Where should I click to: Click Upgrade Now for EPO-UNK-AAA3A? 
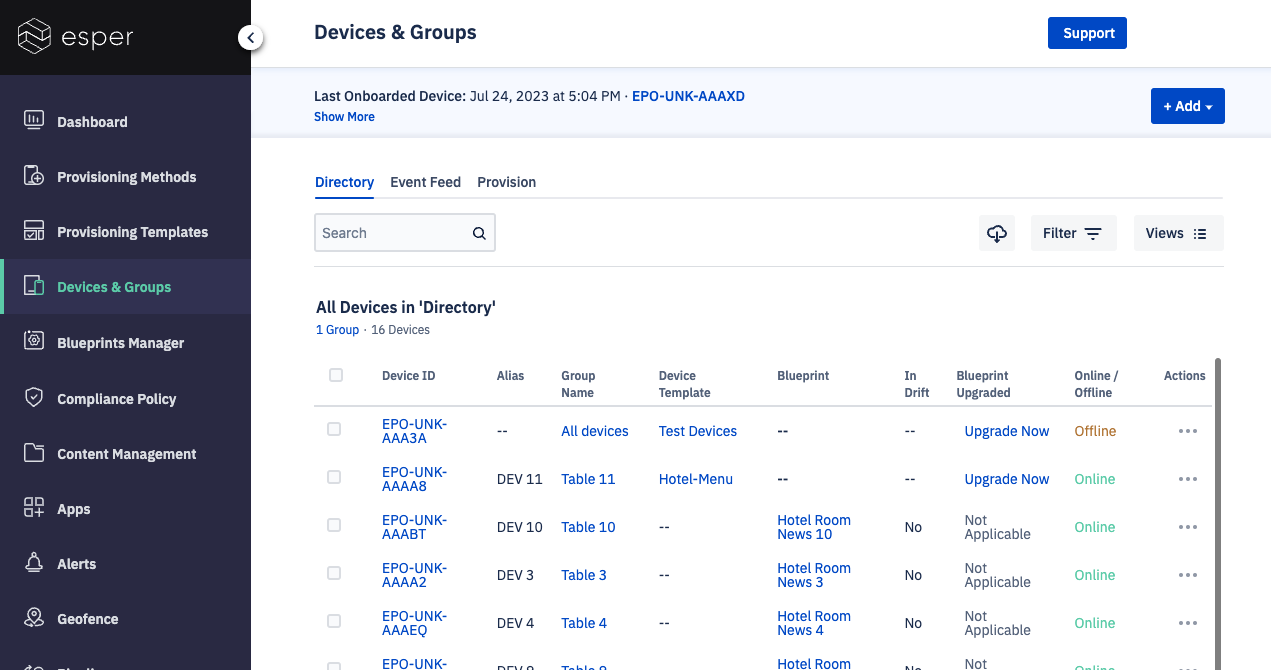pos(1006,431)
